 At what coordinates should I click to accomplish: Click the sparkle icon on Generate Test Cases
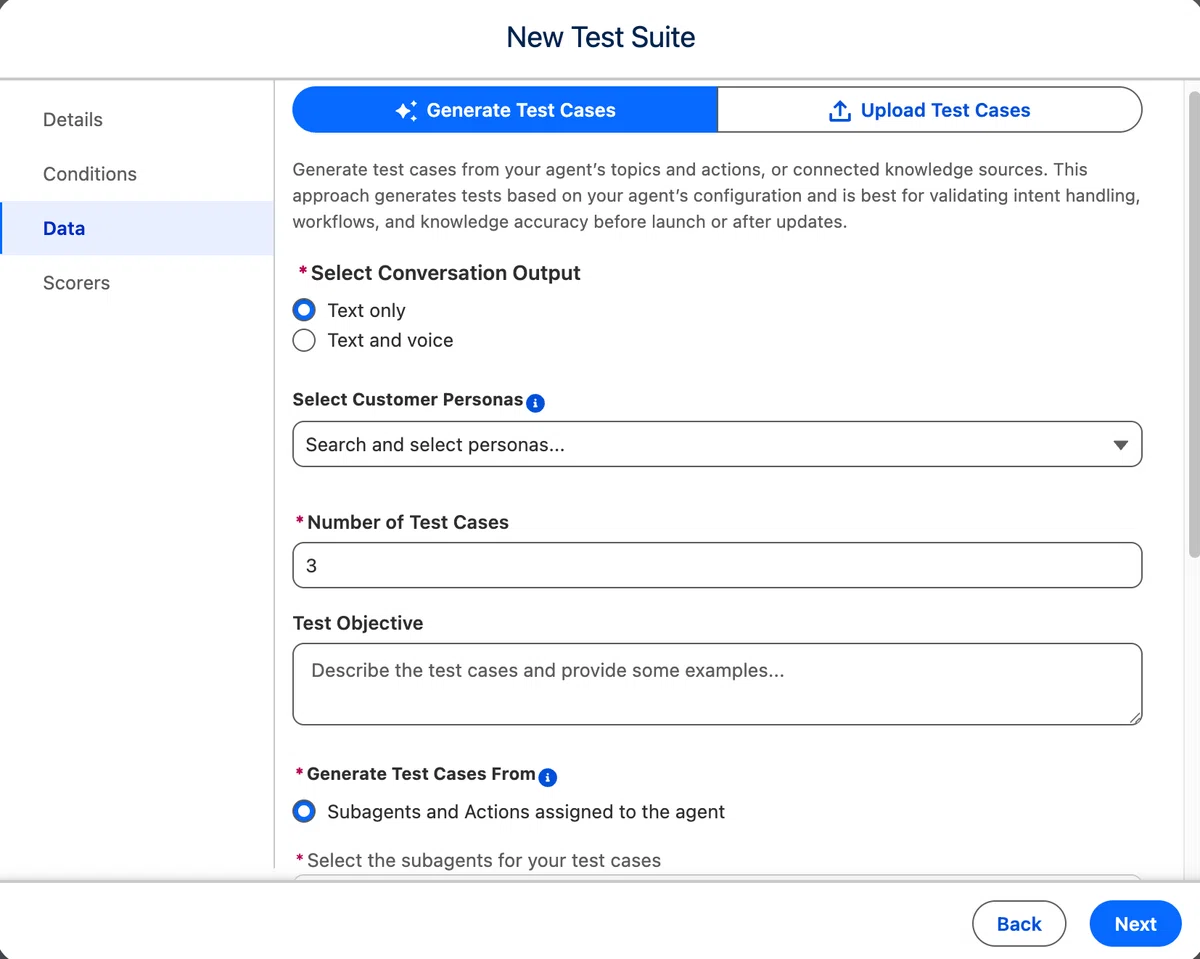point(406,111)
